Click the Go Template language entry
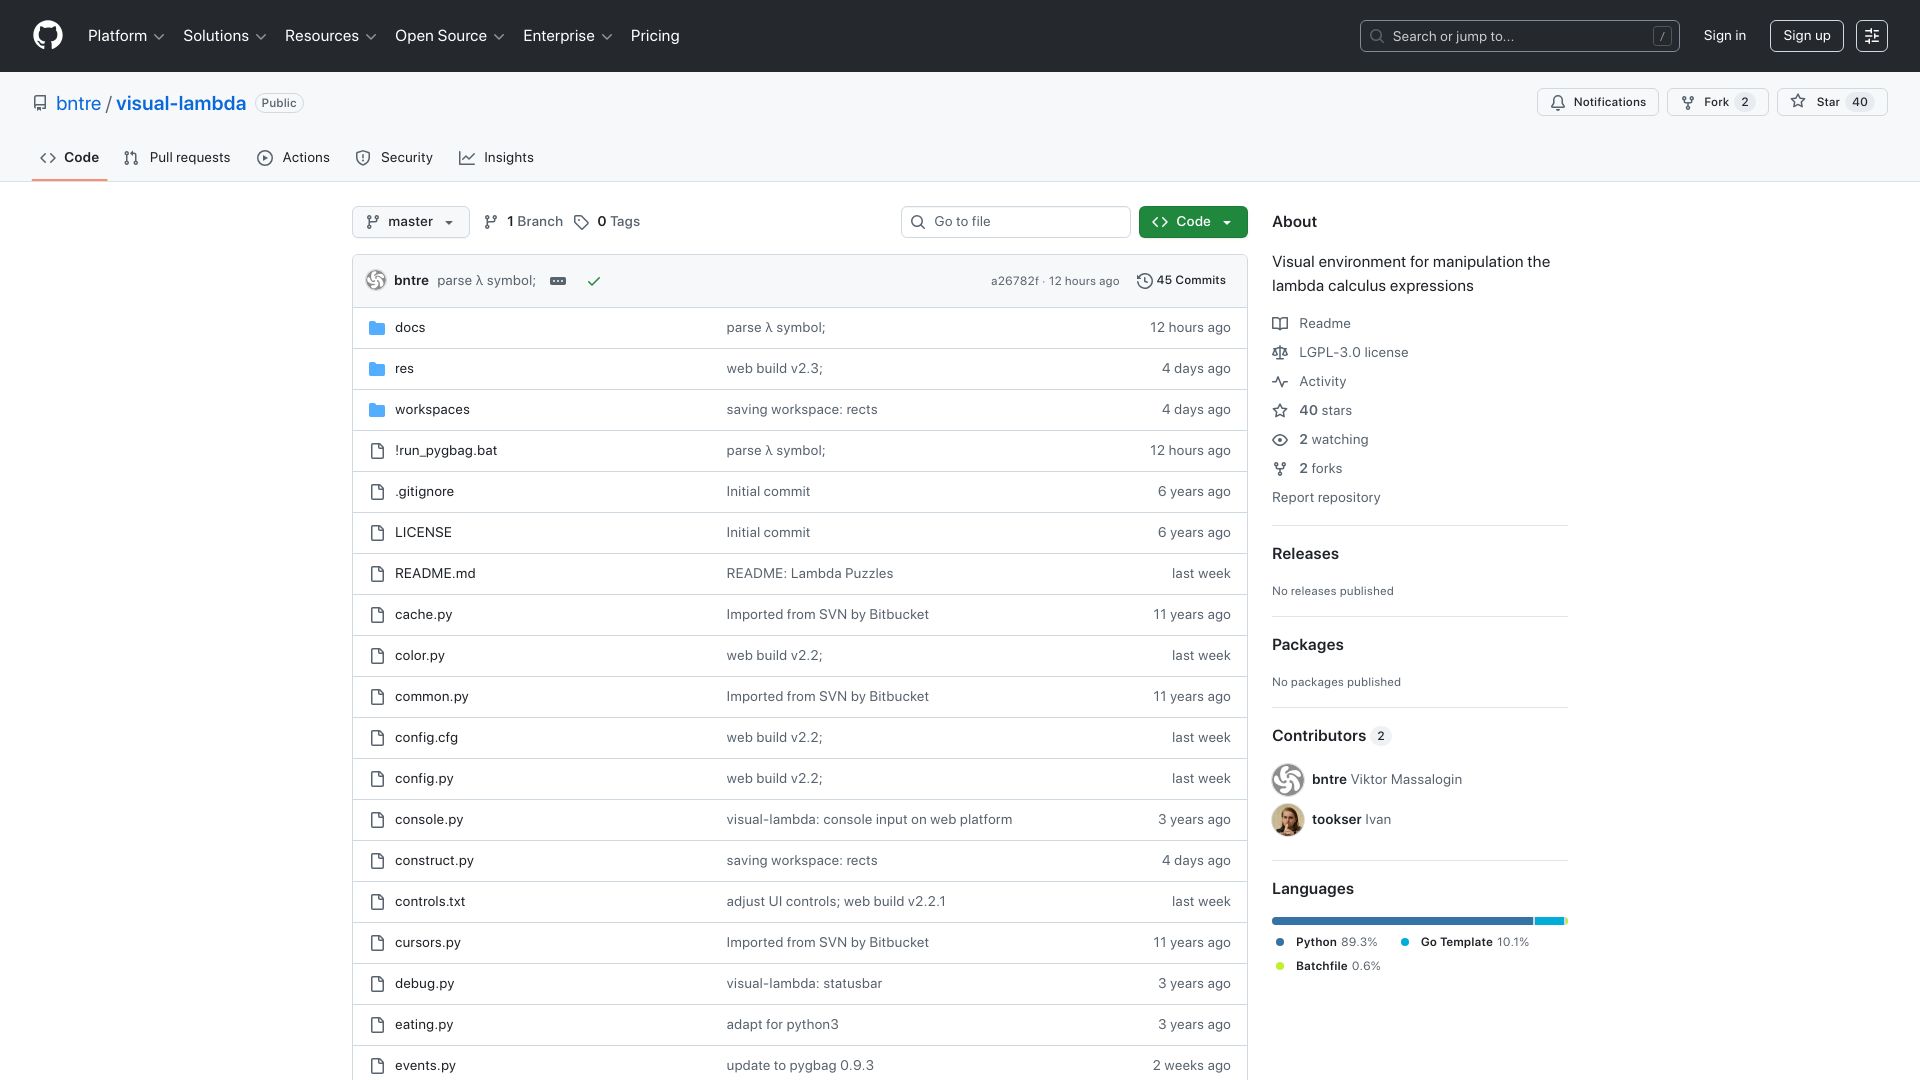 click(x=1465, y=943)
